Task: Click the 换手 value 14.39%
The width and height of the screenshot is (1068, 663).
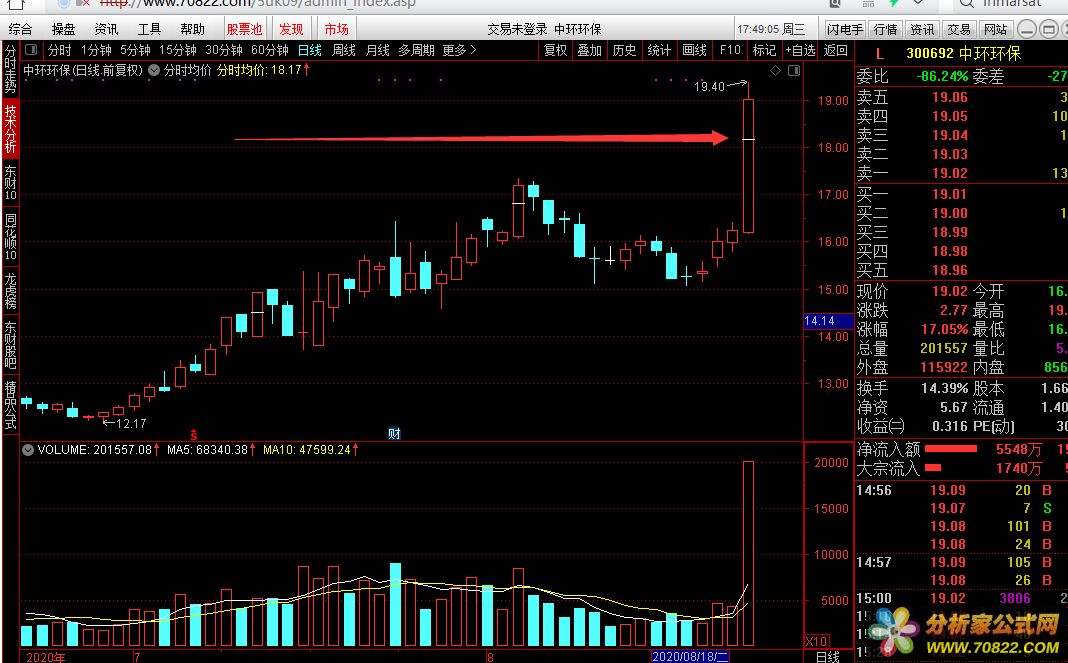Action: (x=945, y=388)
